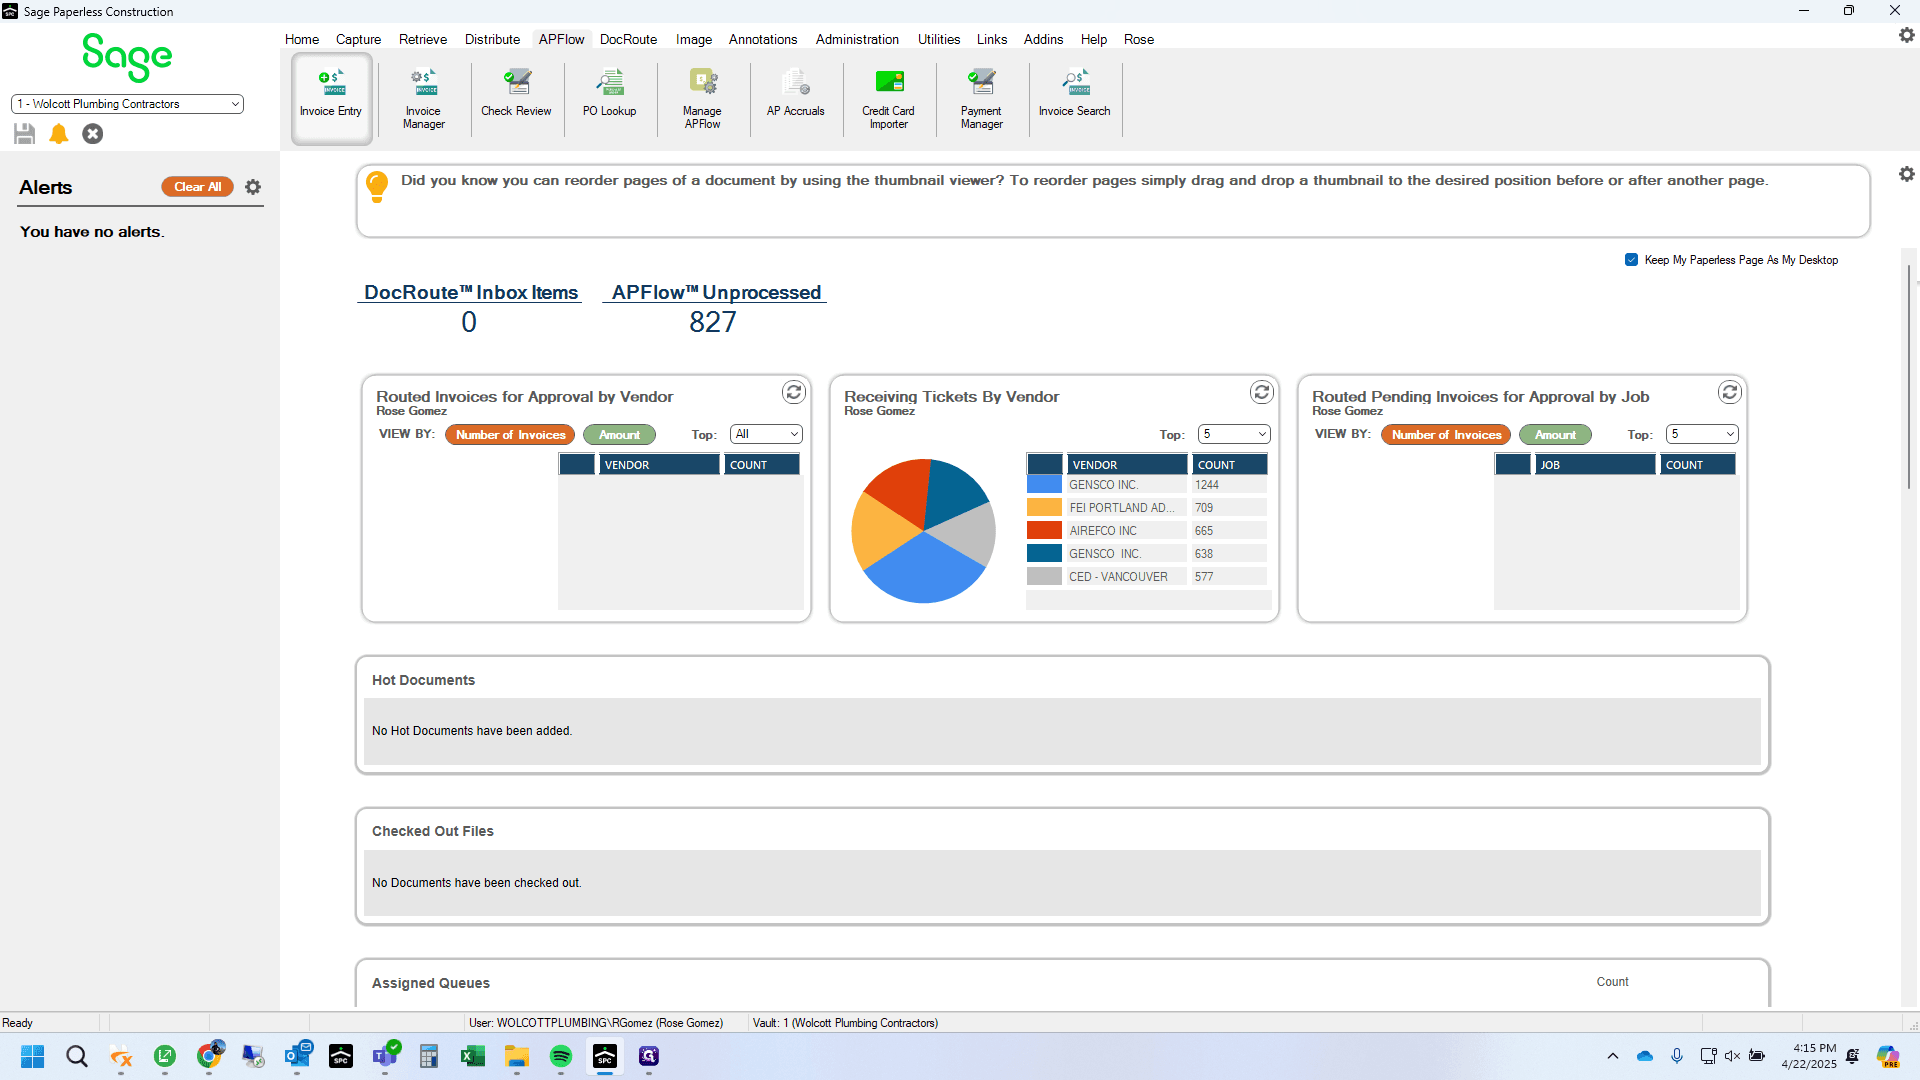View vendor approvals by Amount
The height and width of the screenshot is (1080, 1920).
619,434
